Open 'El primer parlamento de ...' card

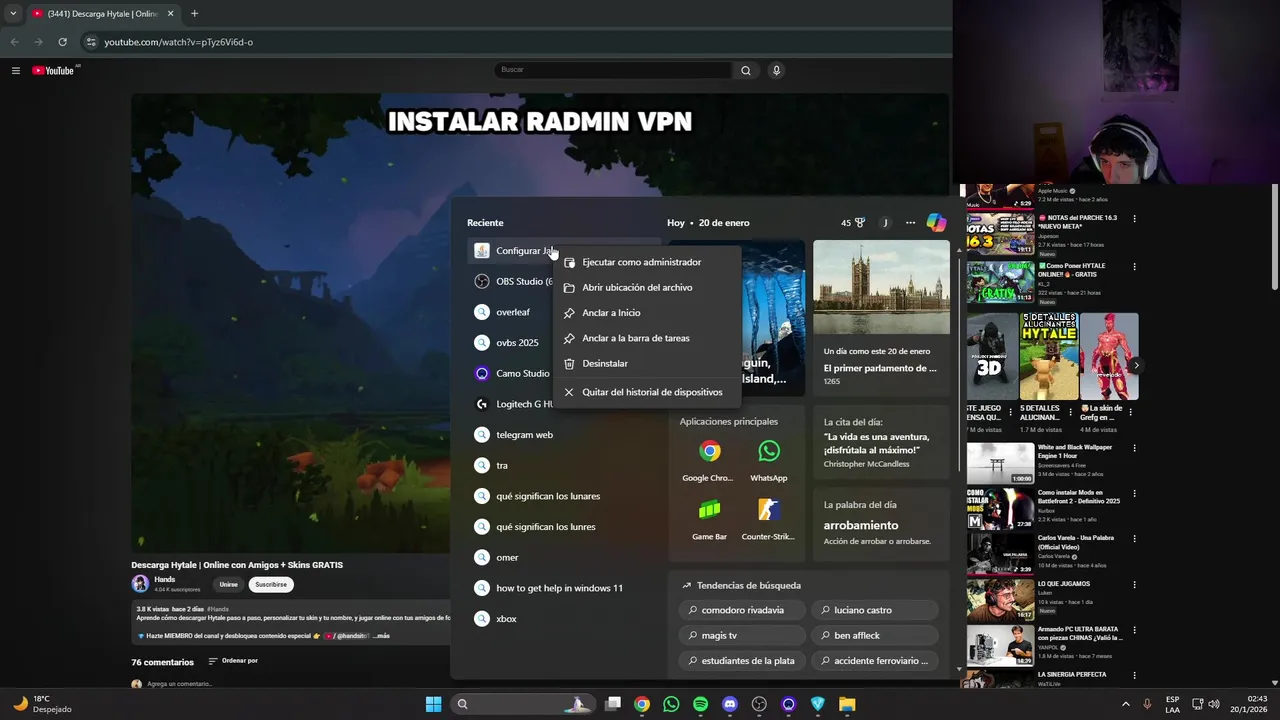(x=881, y=317)
